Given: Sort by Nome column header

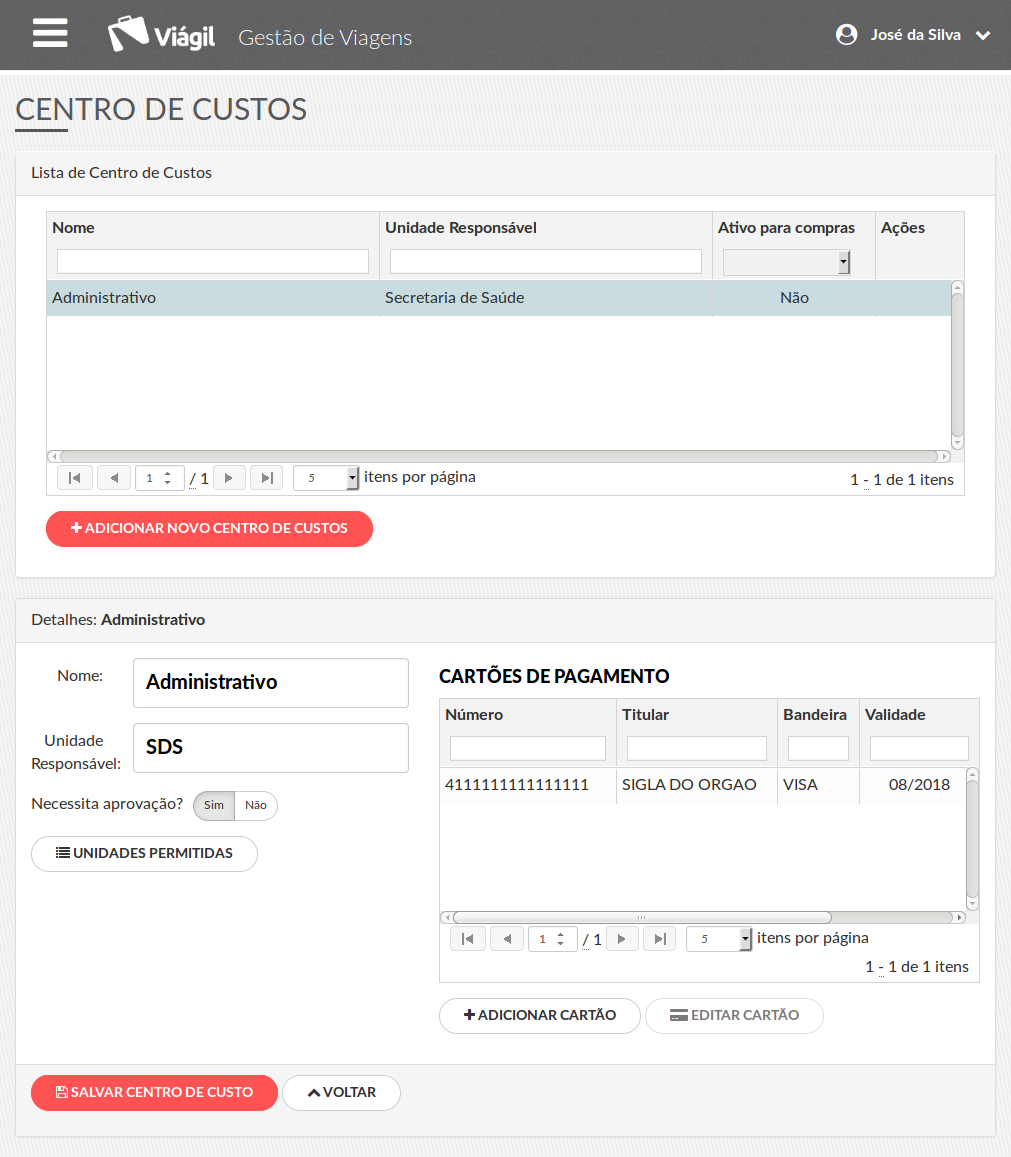Looking at the screenshot, I should [73, 228].
